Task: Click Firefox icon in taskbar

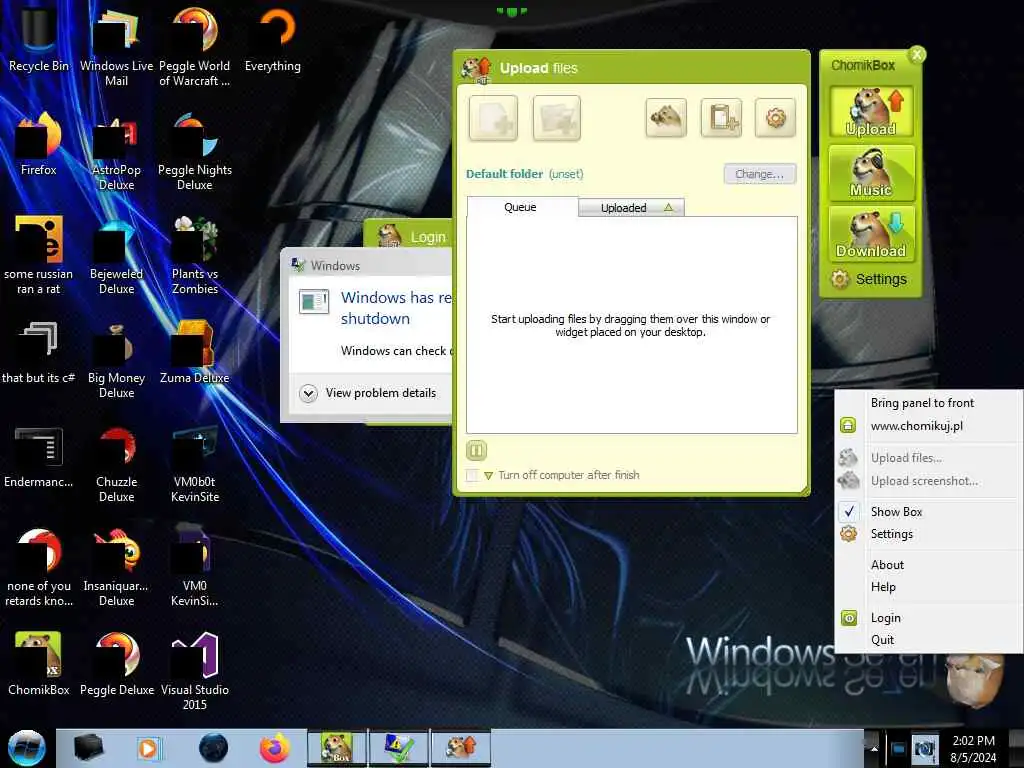Action: coord(275,748)
